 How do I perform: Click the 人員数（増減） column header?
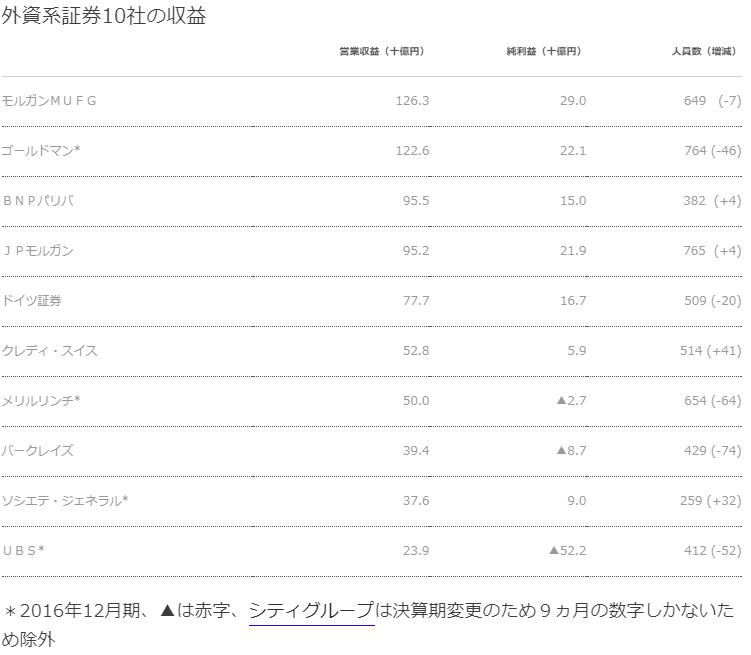(x=704, y=51)
